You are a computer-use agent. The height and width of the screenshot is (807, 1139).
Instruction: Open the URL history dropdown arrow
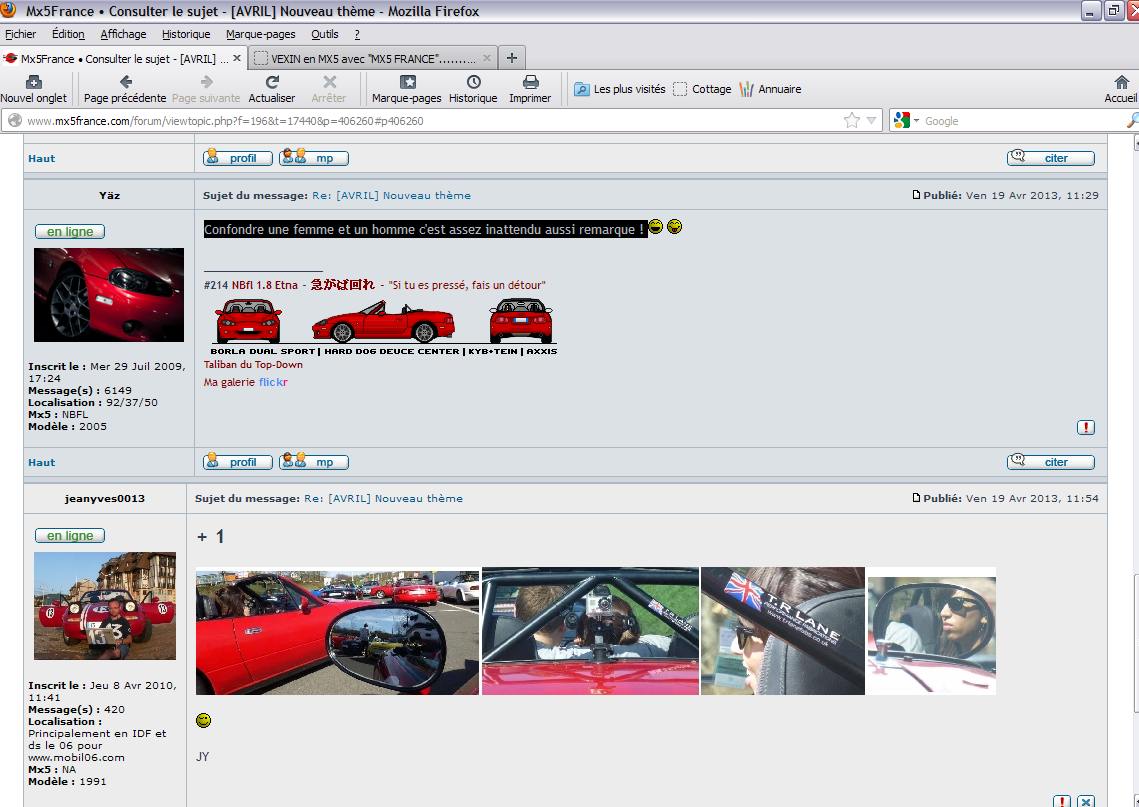tap(872, 121)
